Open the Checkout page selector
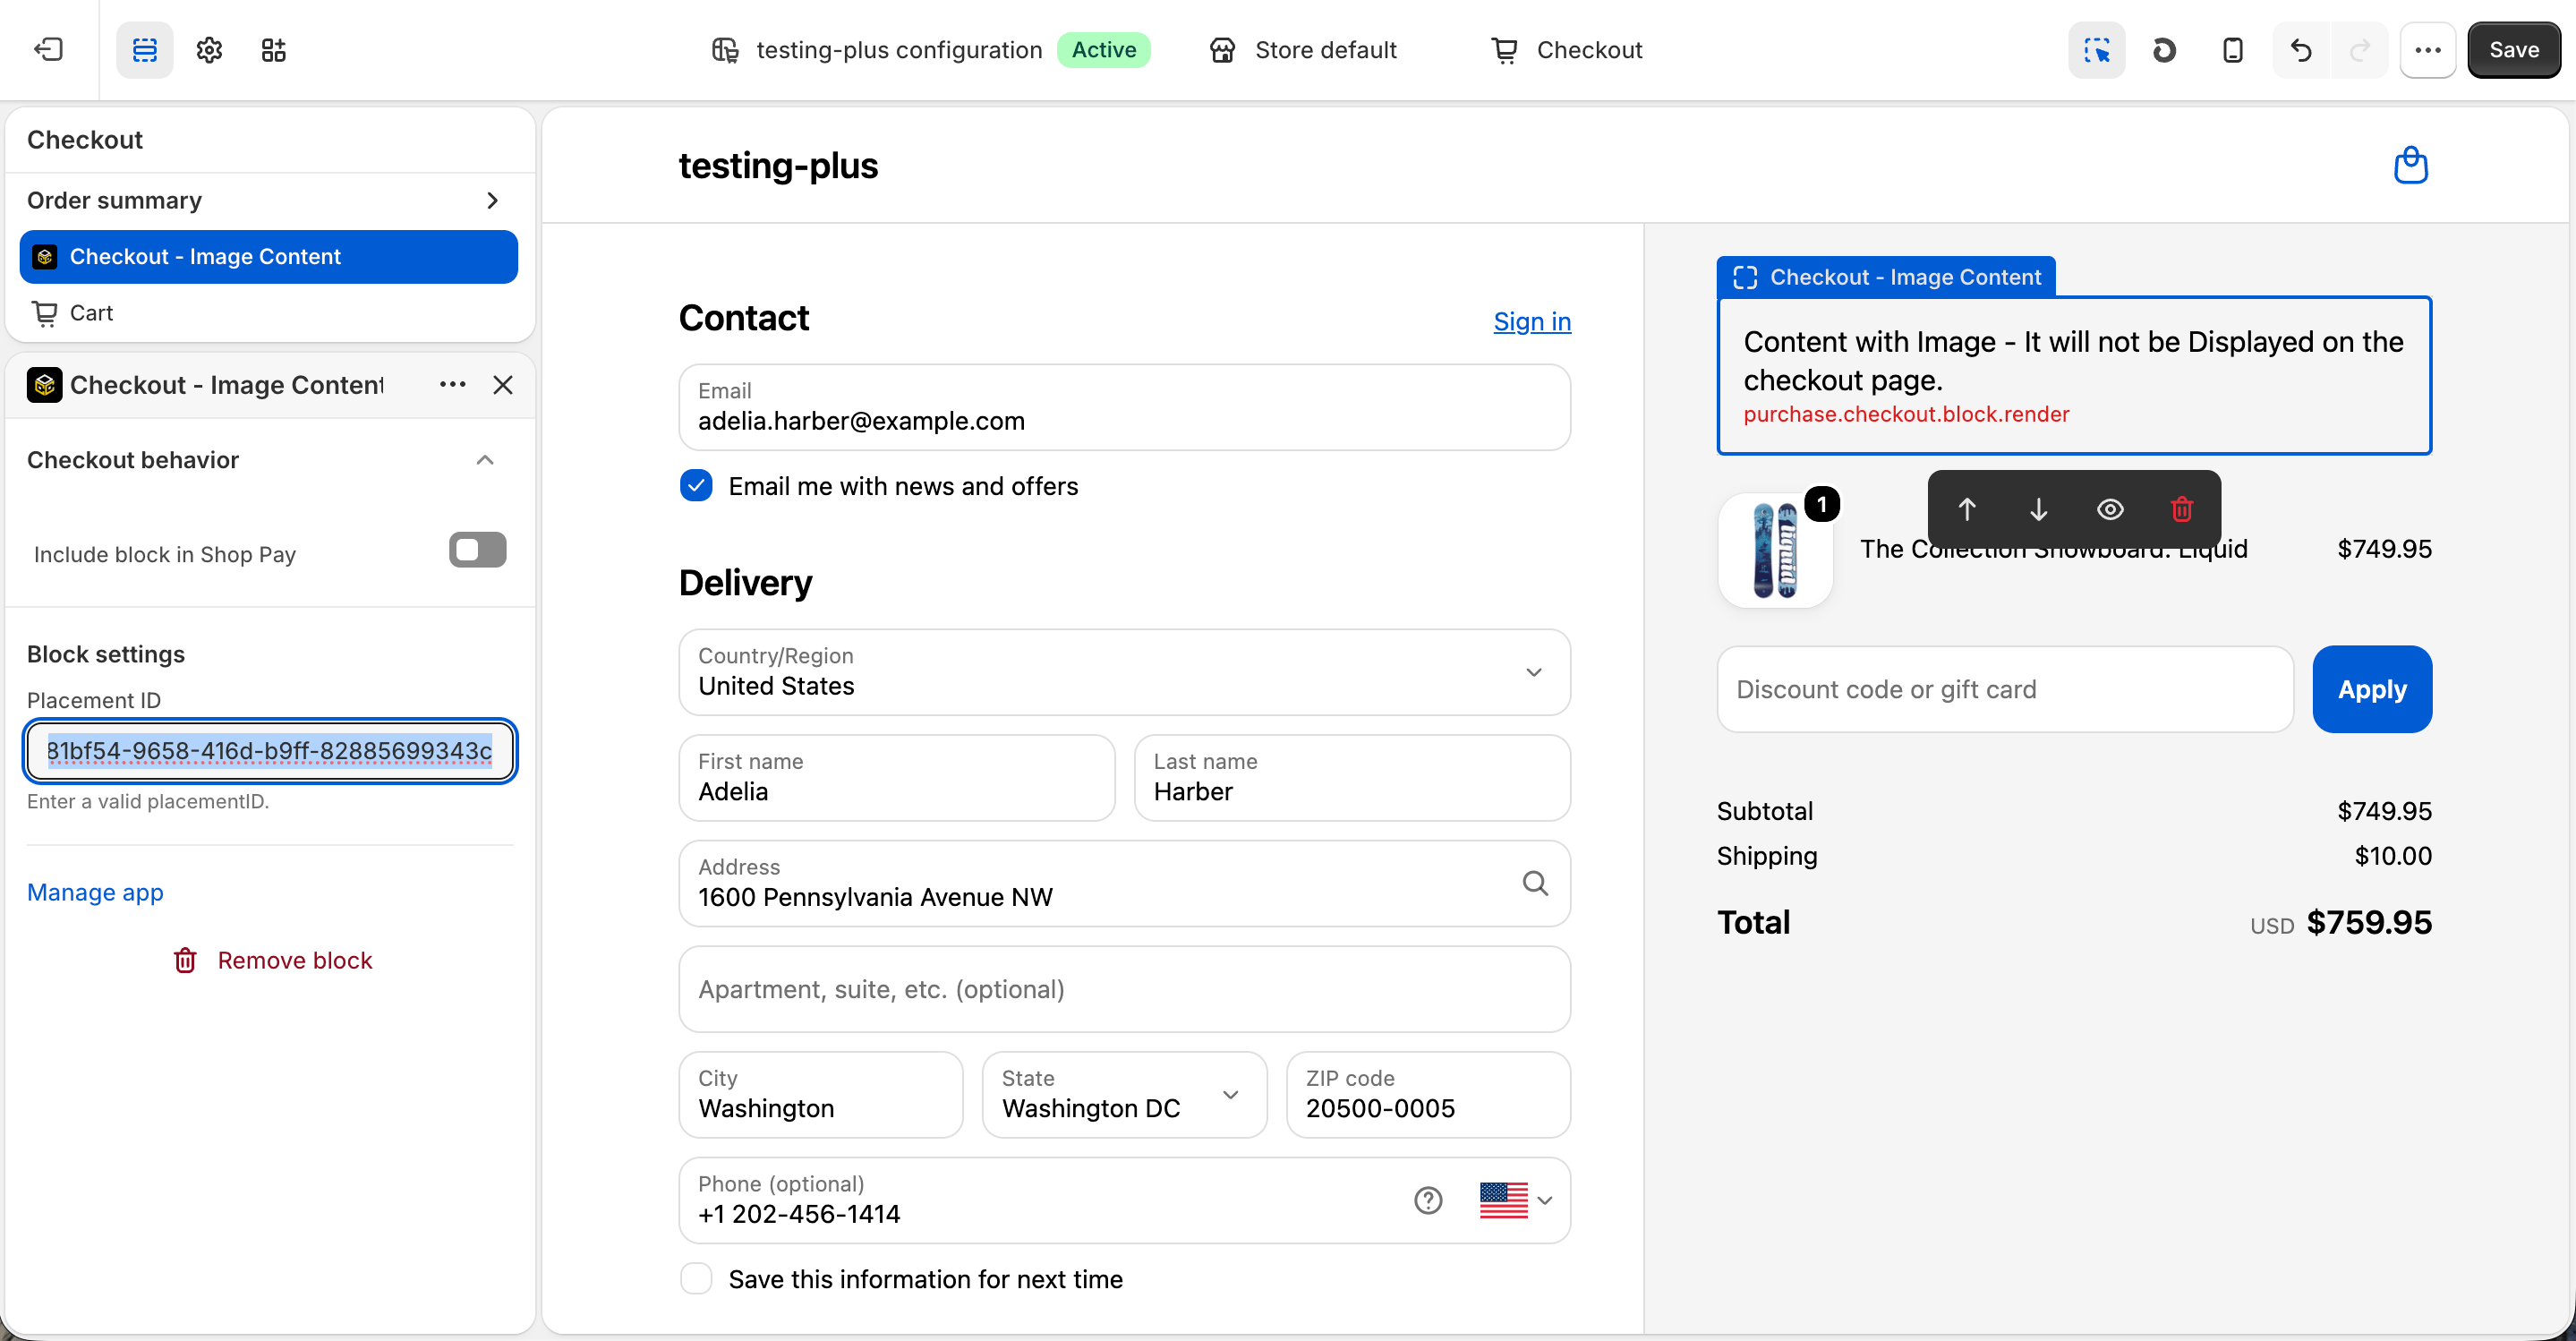 tap(1566, 50)
